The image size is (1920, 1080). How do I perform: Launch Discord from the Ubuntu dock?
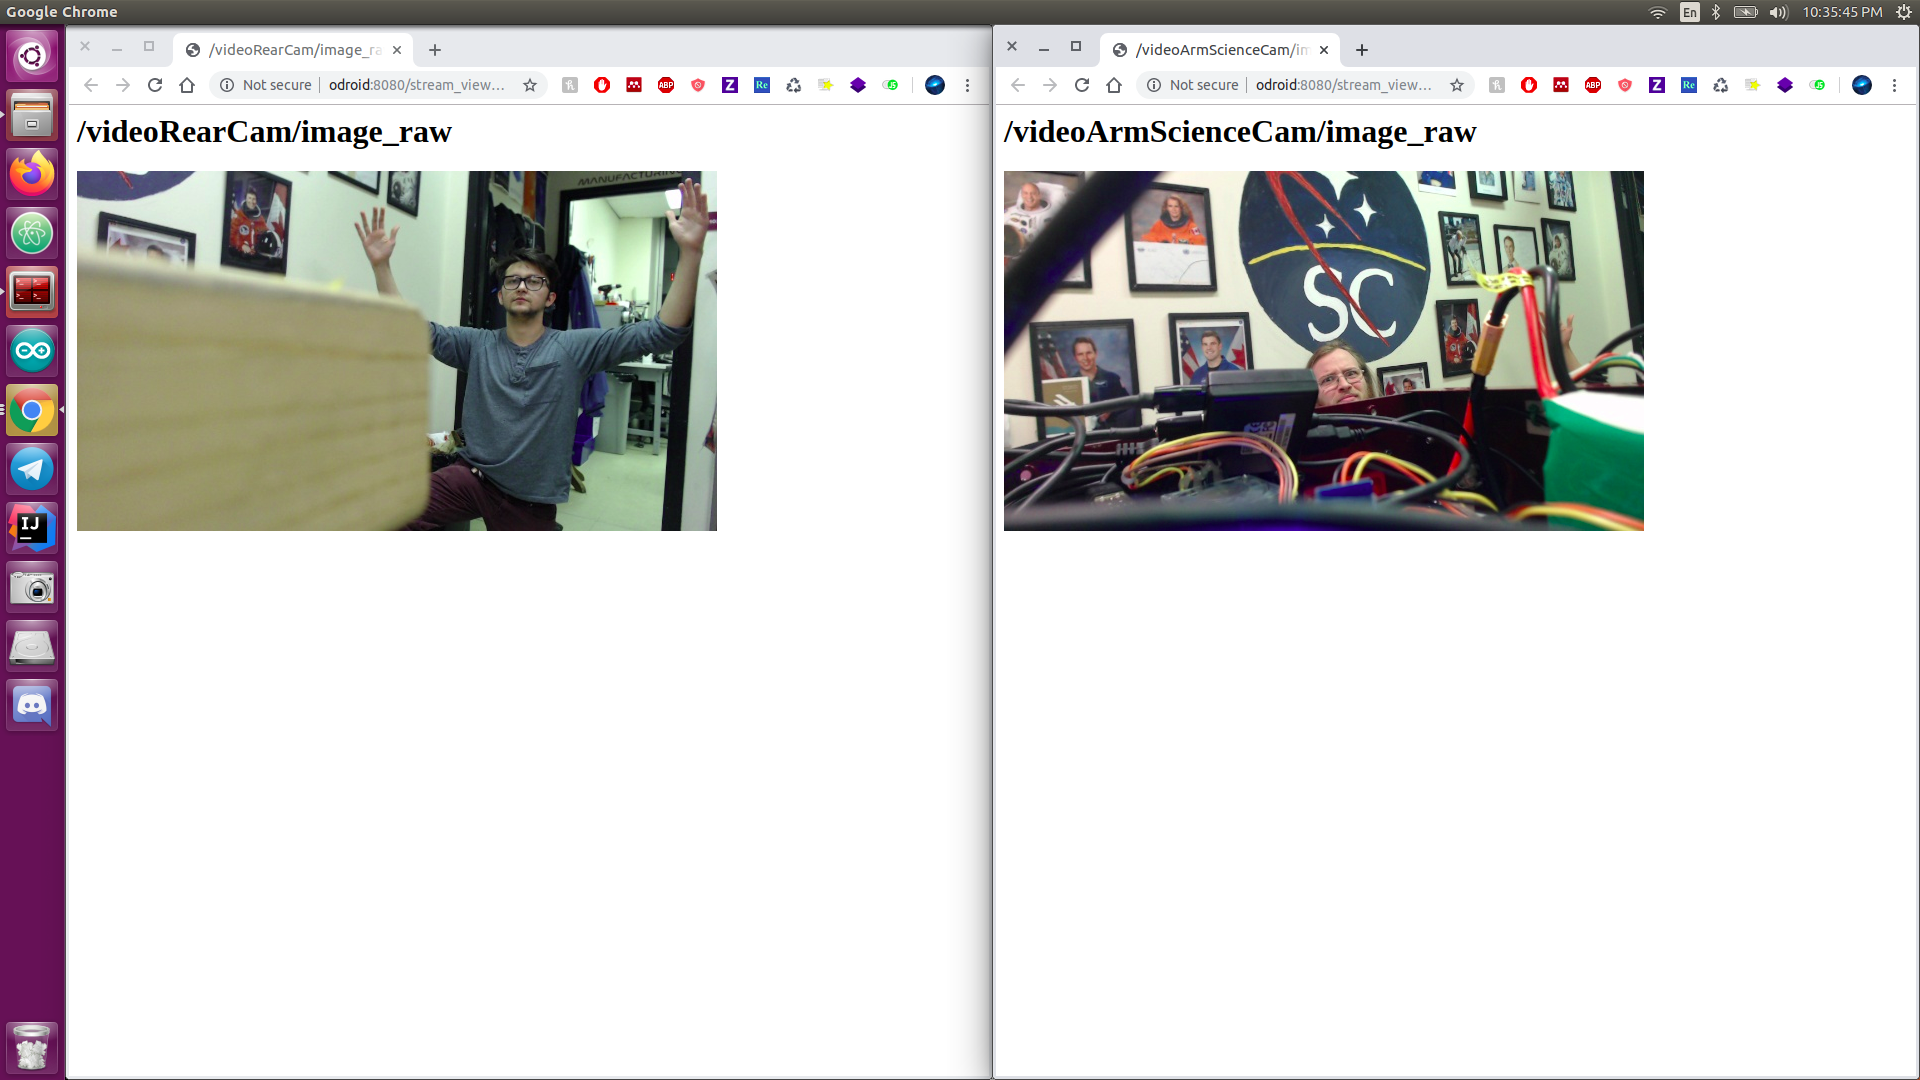point(32,705)
